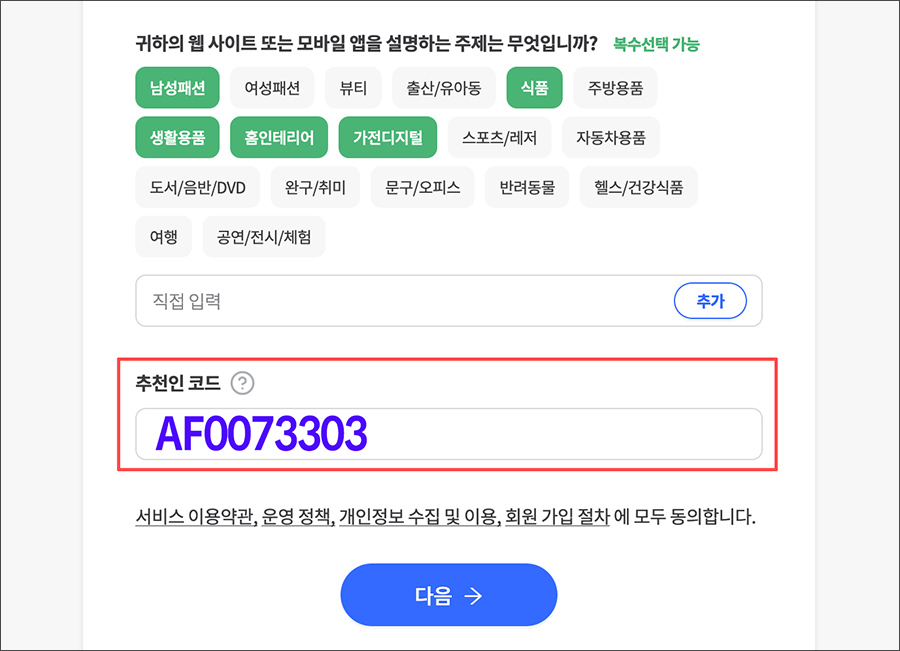Focus the 추천인 코드 input field

(449, 434)
